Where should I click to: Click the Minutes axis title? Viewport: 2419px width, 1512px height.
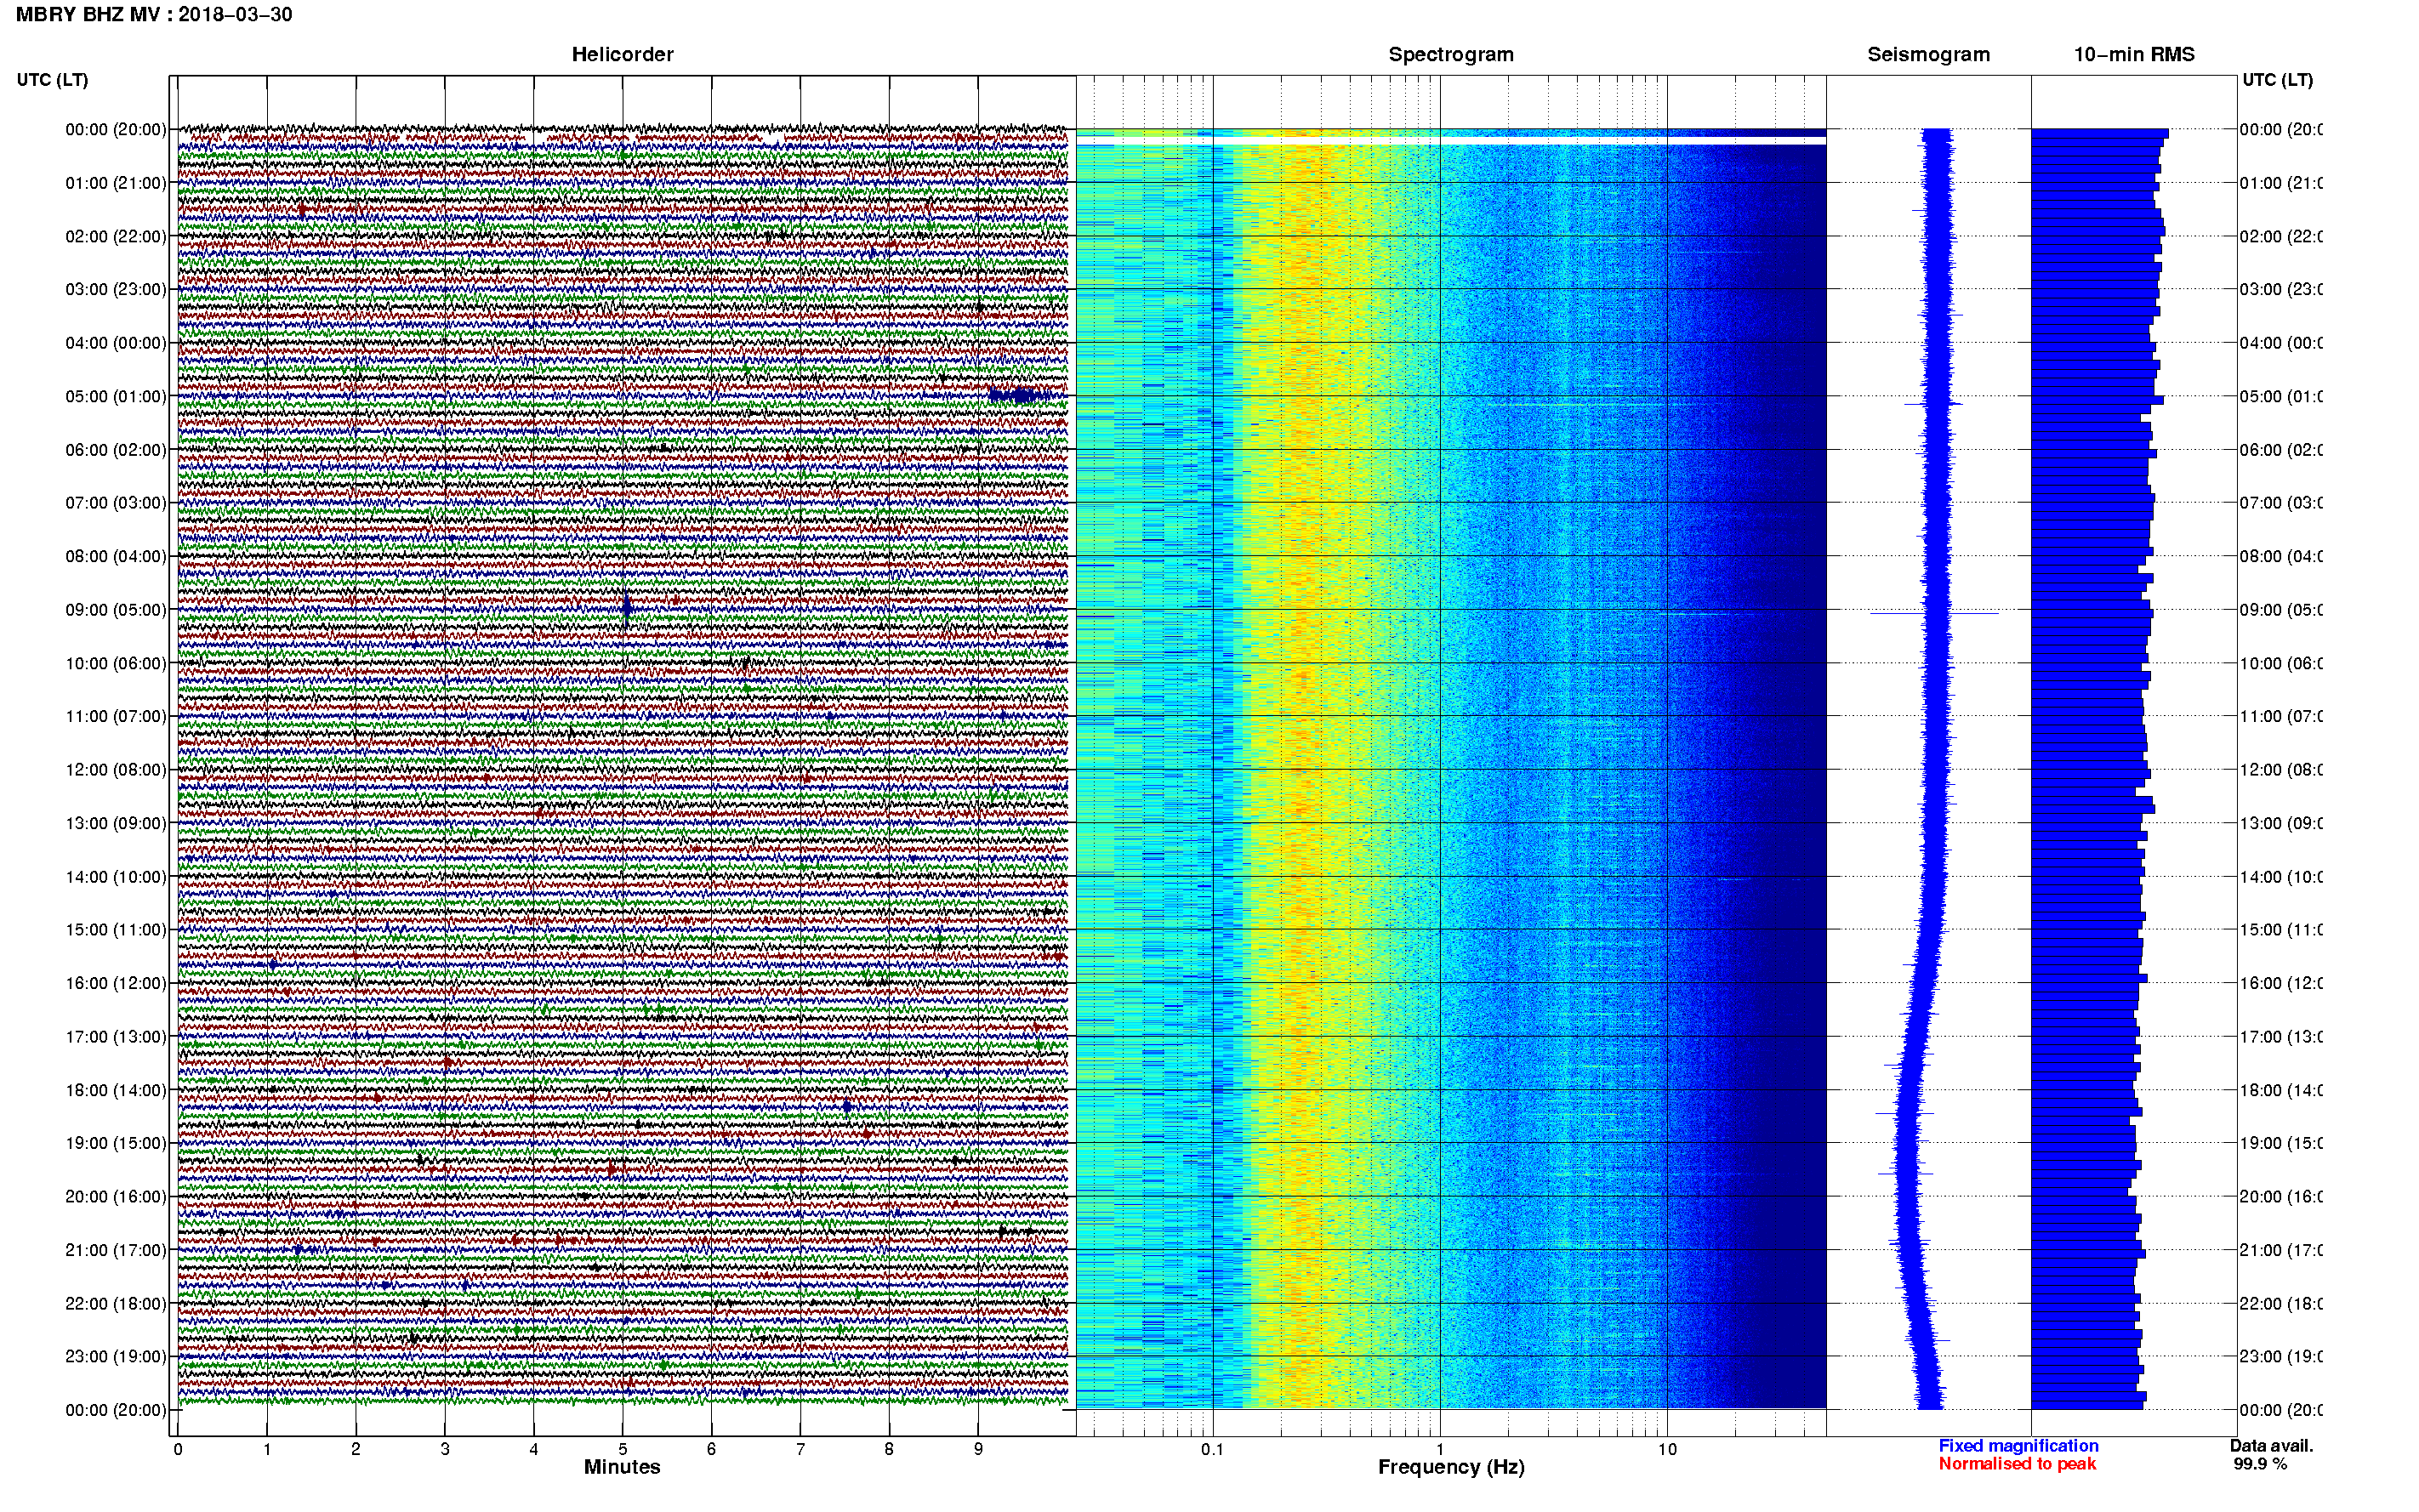(x=622, y=1467)
